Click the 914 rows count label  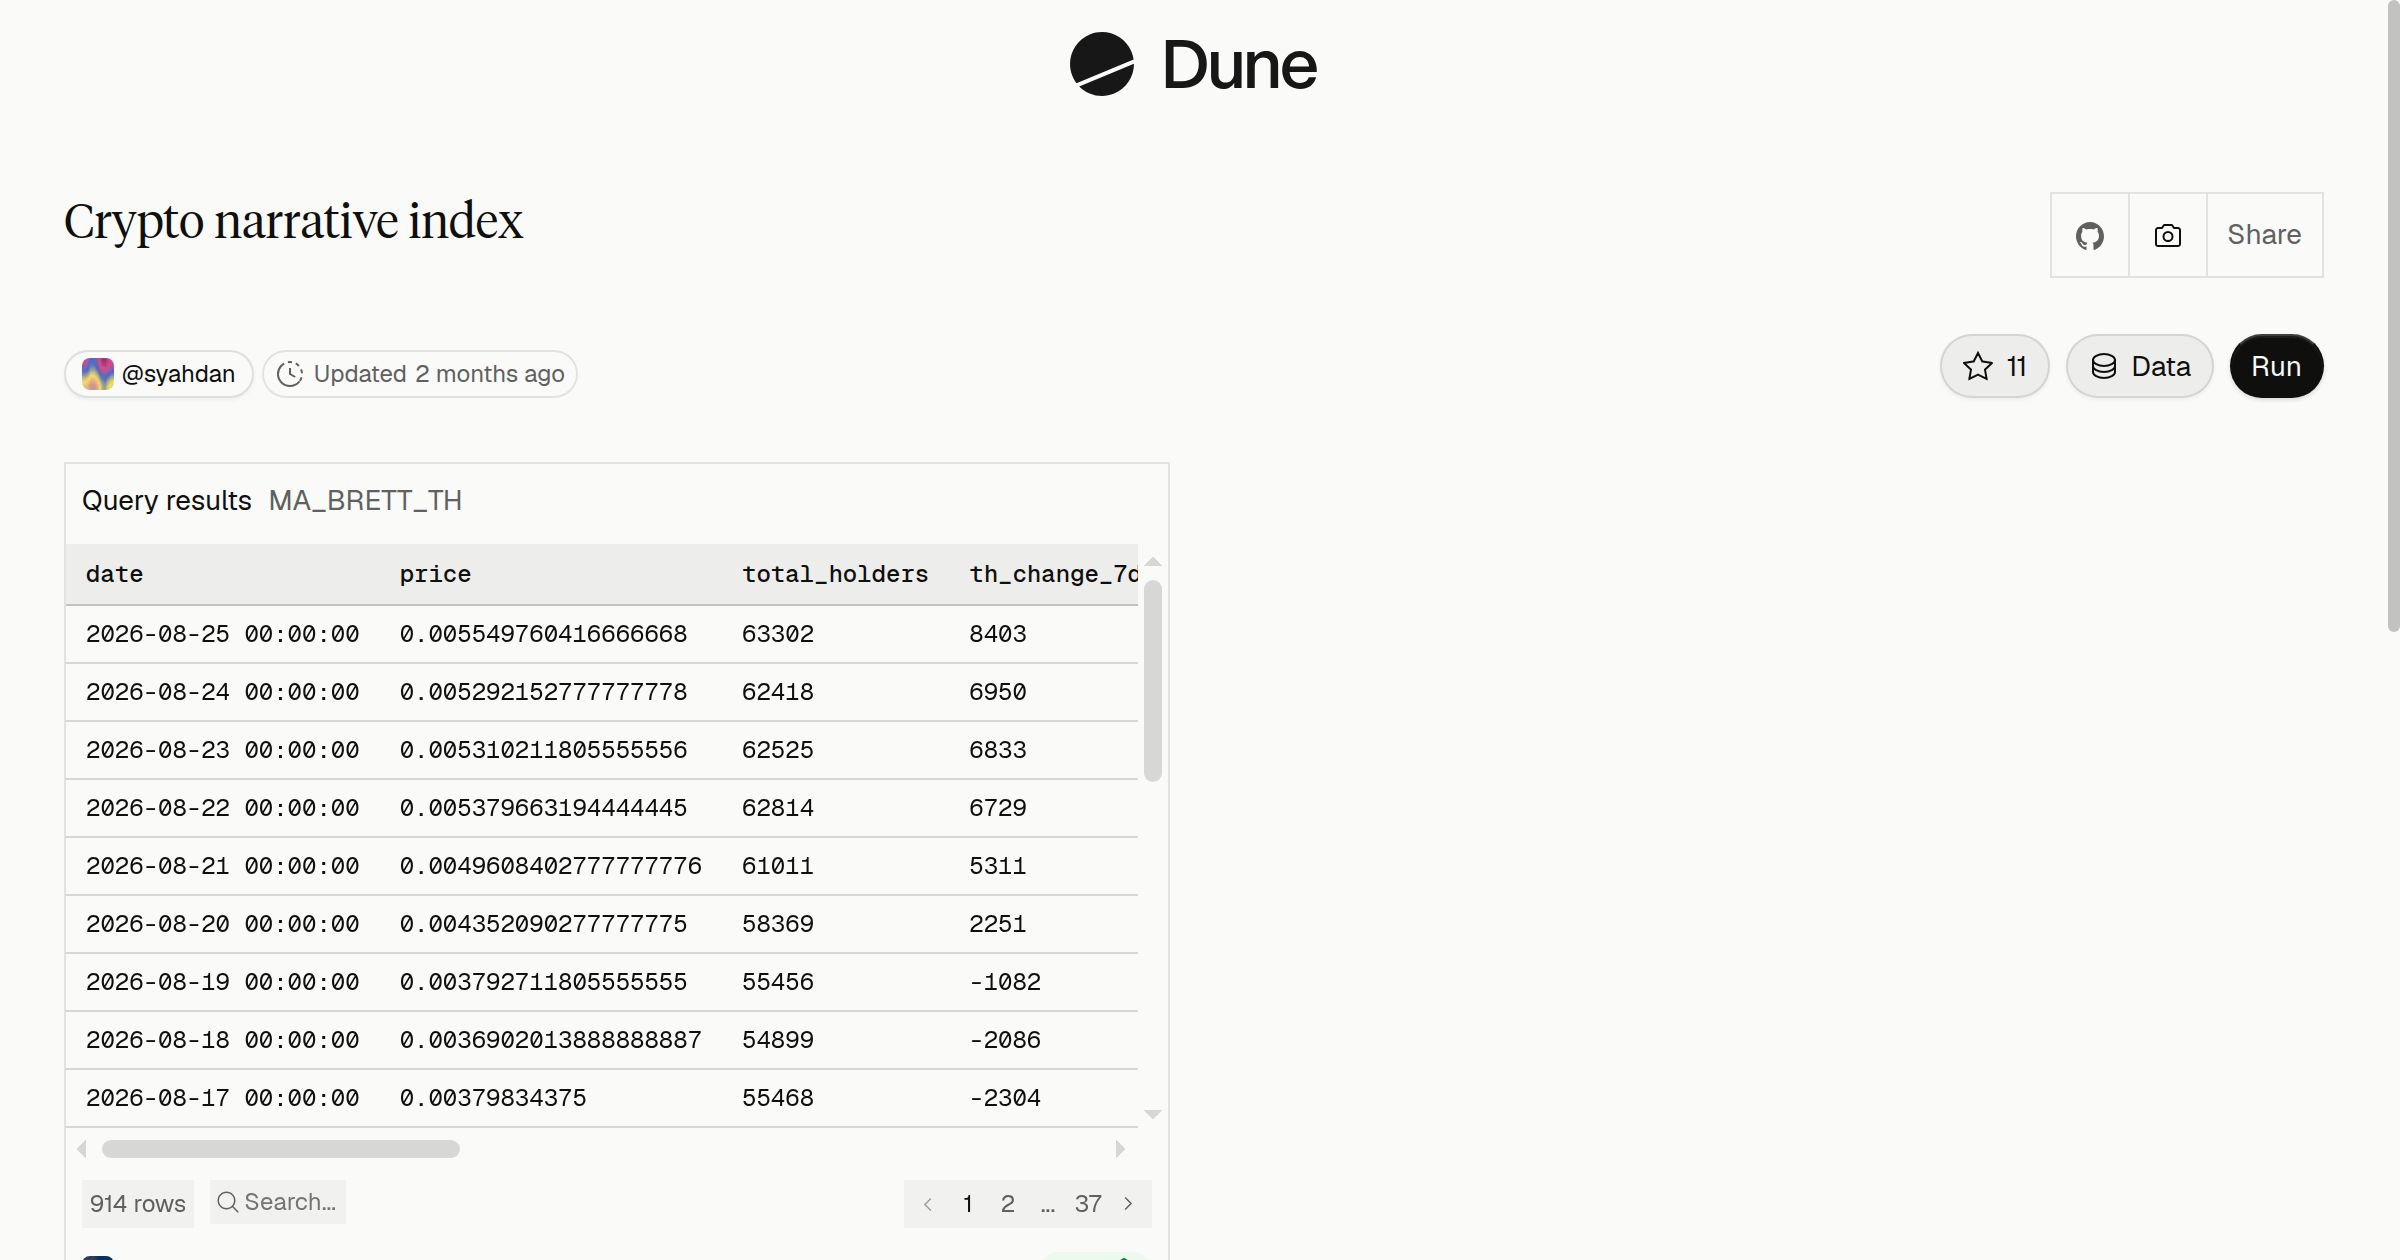click(x=138, y=1203)
